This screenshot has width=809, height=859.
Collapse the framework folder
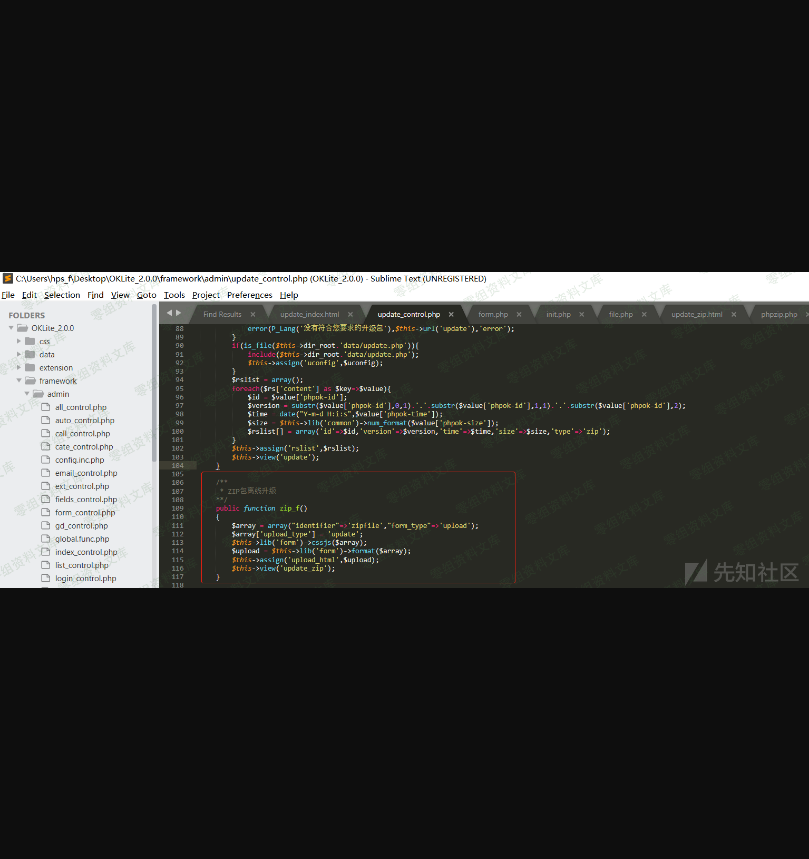tap(18, 381)
